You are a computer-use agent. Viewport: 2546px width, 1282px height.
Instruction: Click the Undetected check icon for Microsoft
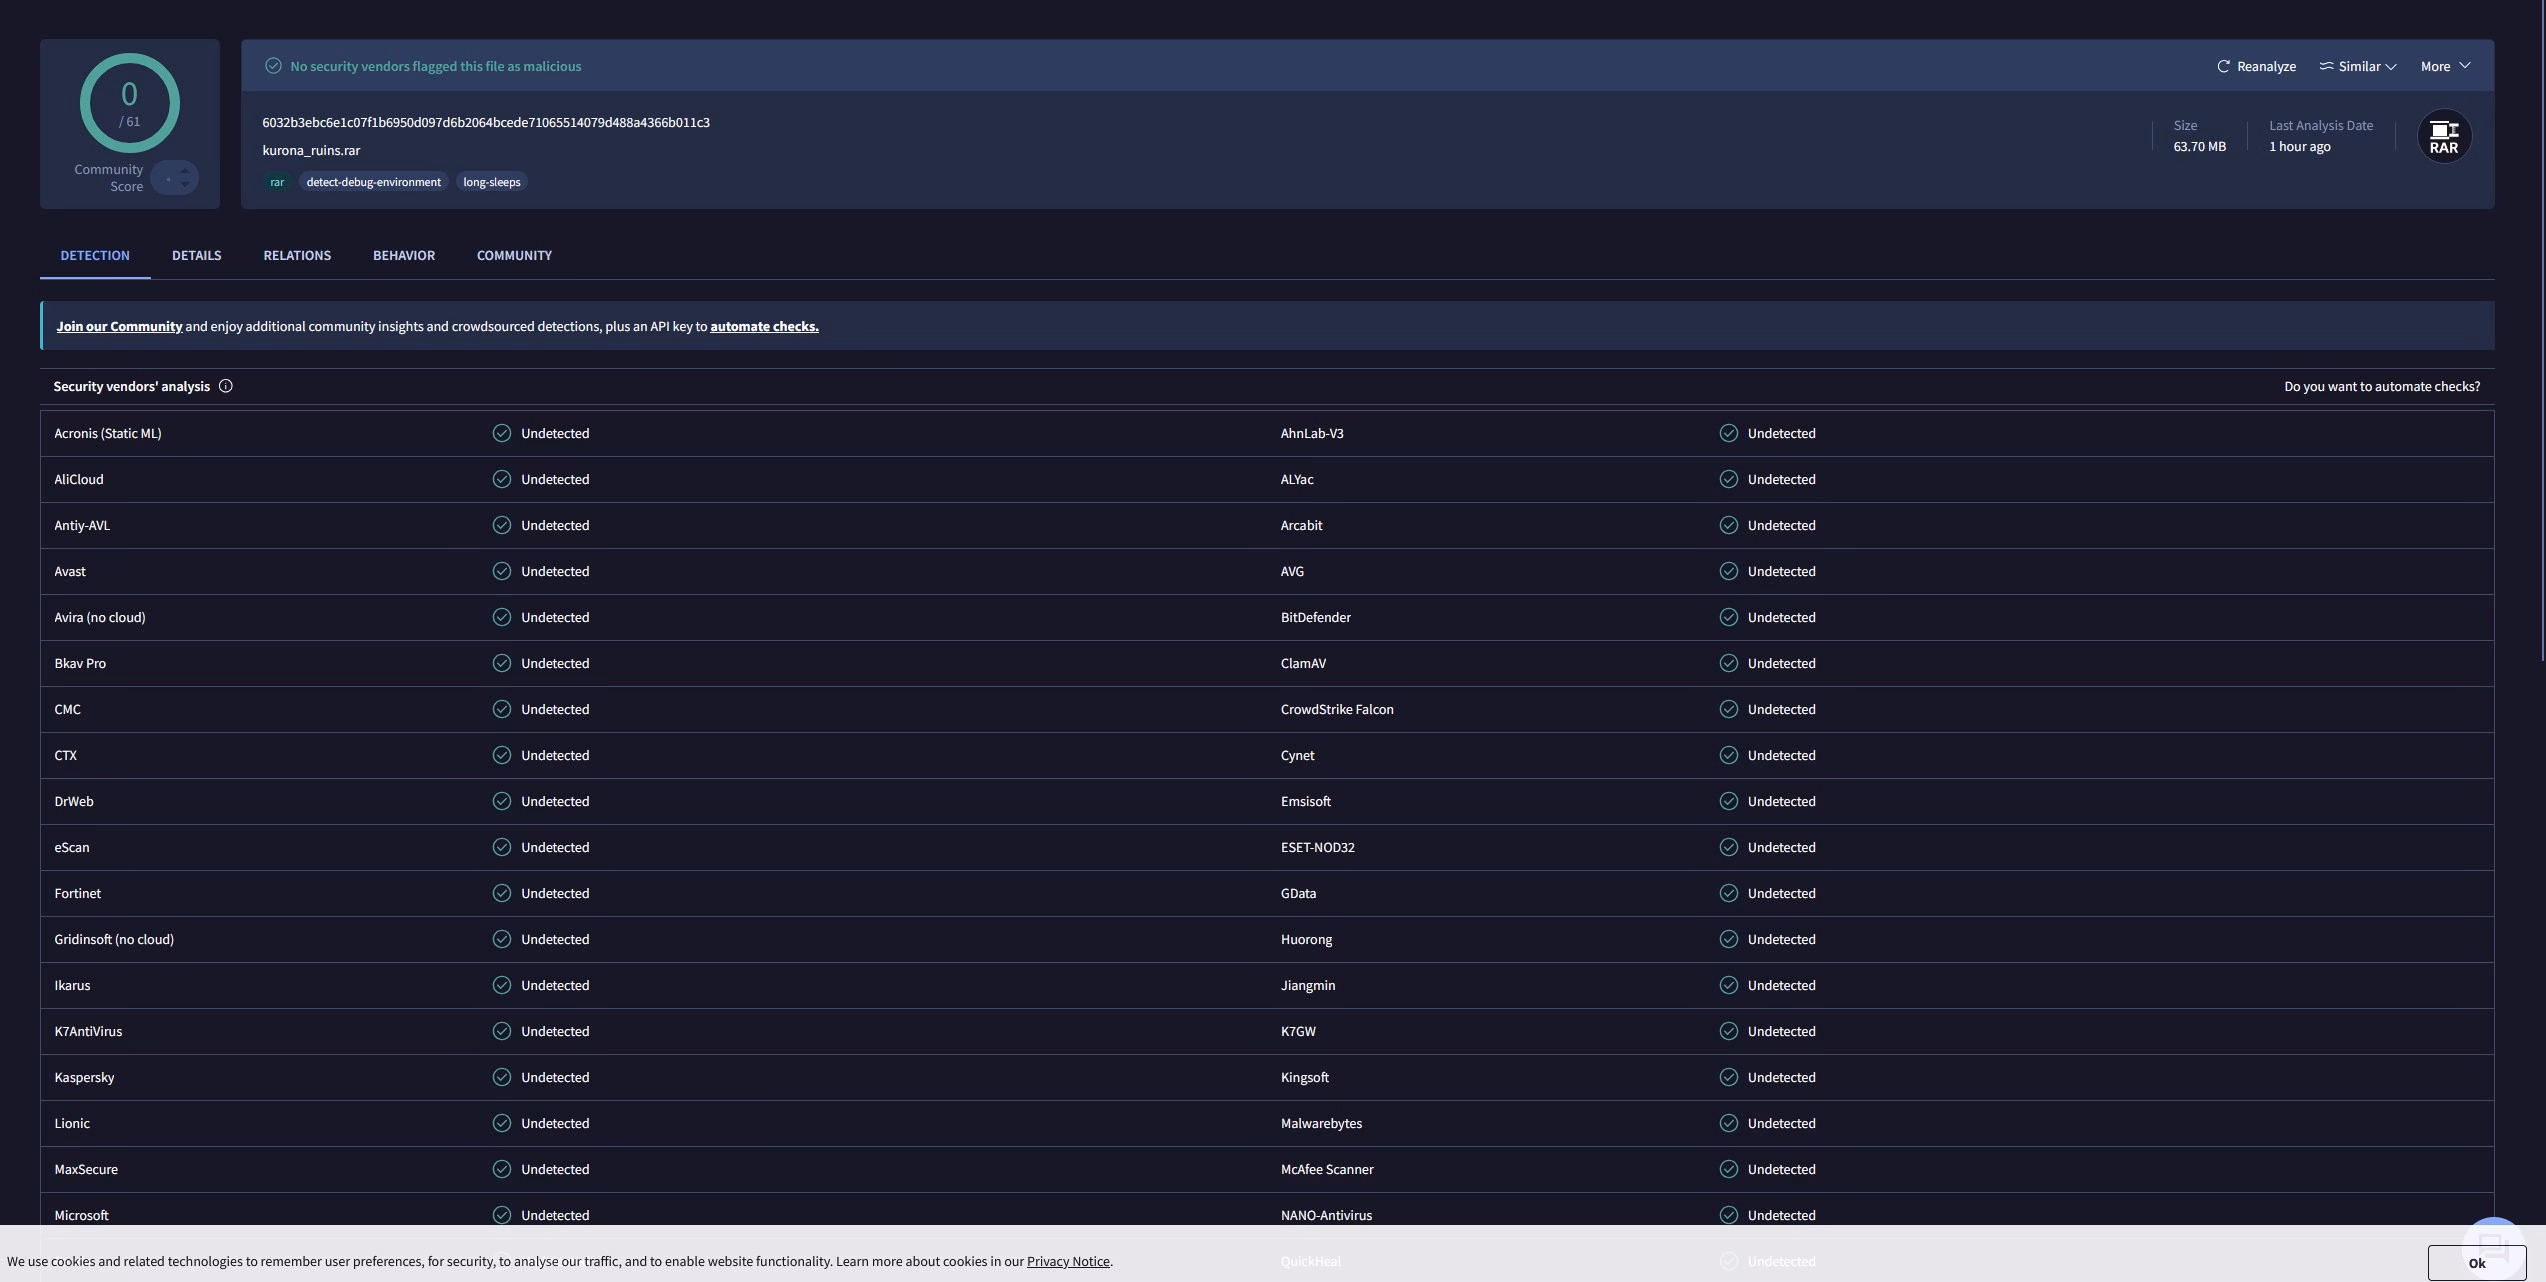(502, 1215)
